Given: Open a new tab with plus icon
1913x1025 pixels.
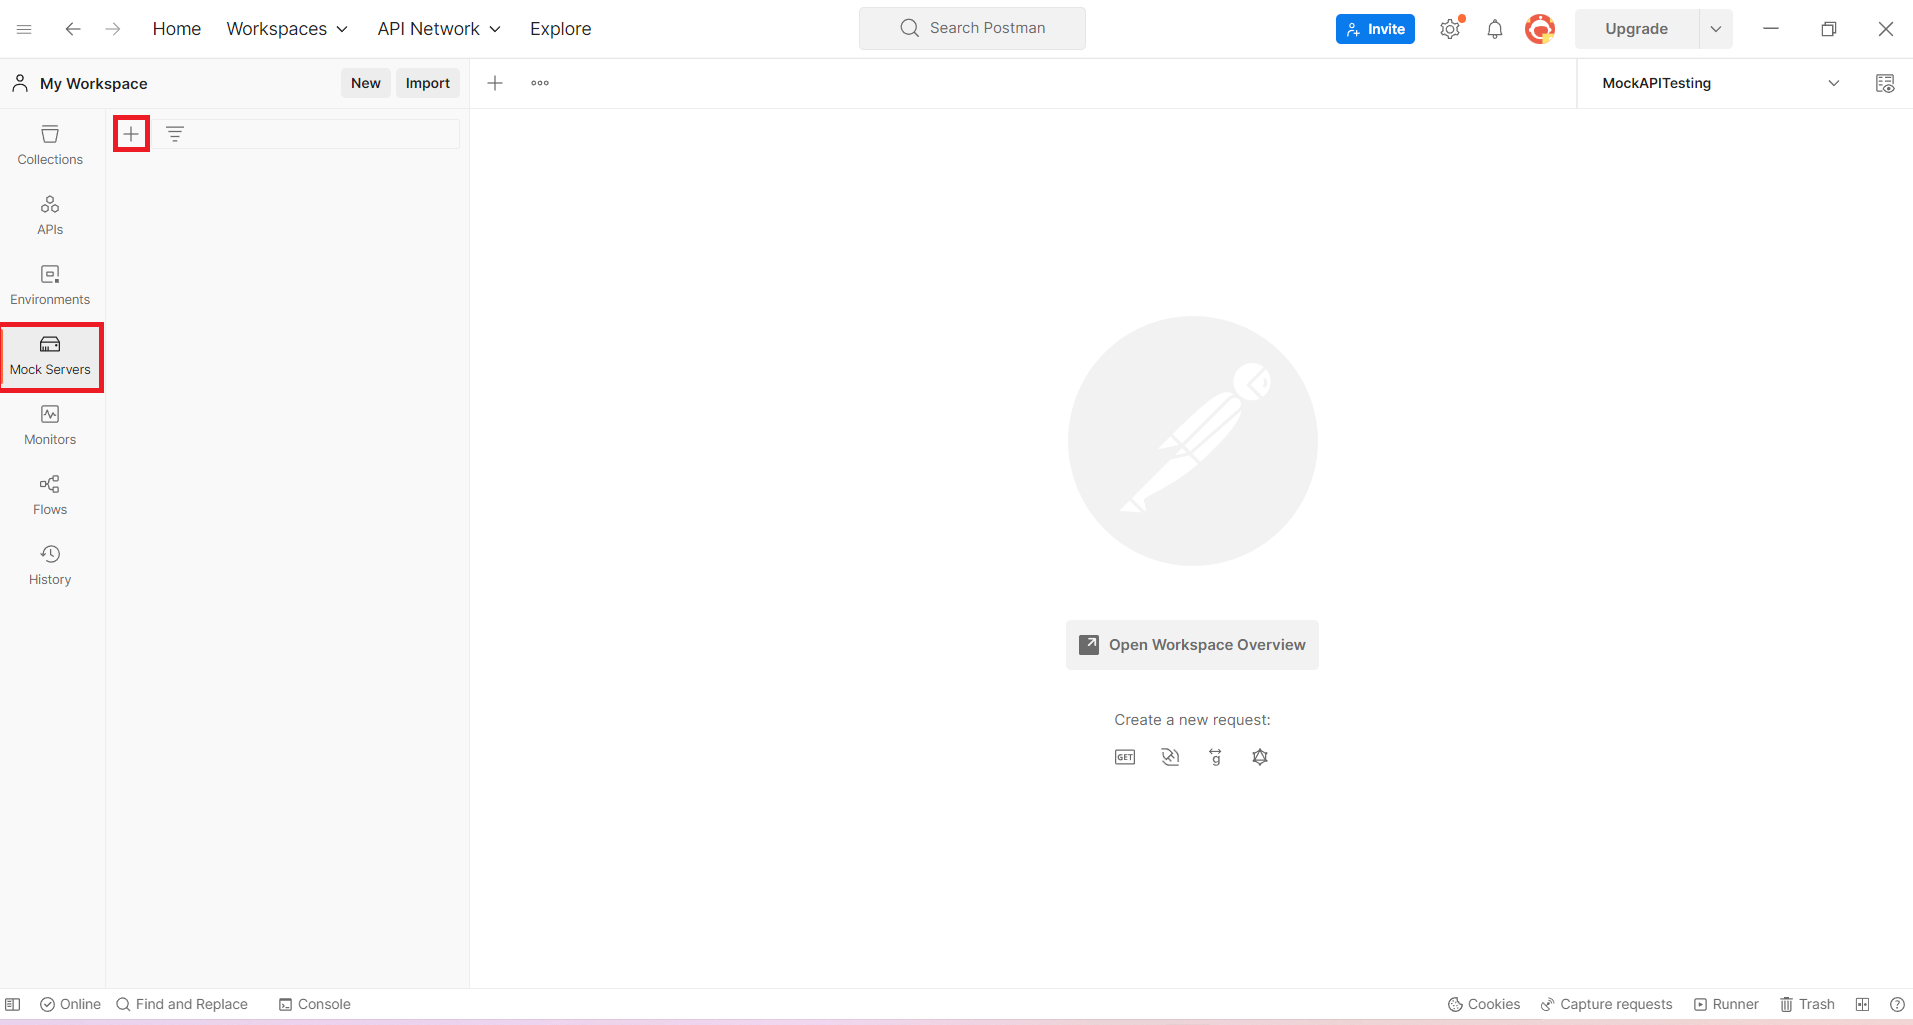Looking at the screenshot, I should tap(495, 83).
